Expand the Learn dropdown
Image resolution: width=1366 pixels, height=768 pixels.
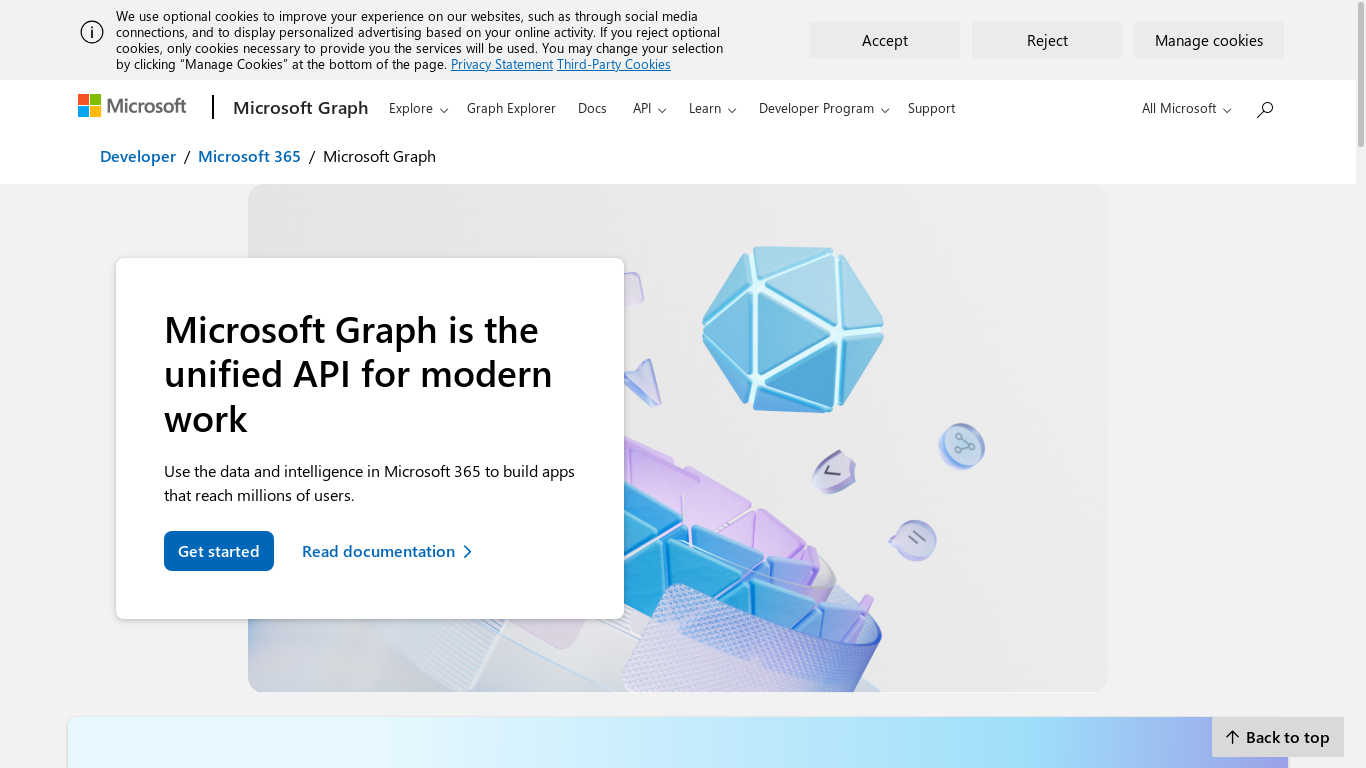pos(712,108)
